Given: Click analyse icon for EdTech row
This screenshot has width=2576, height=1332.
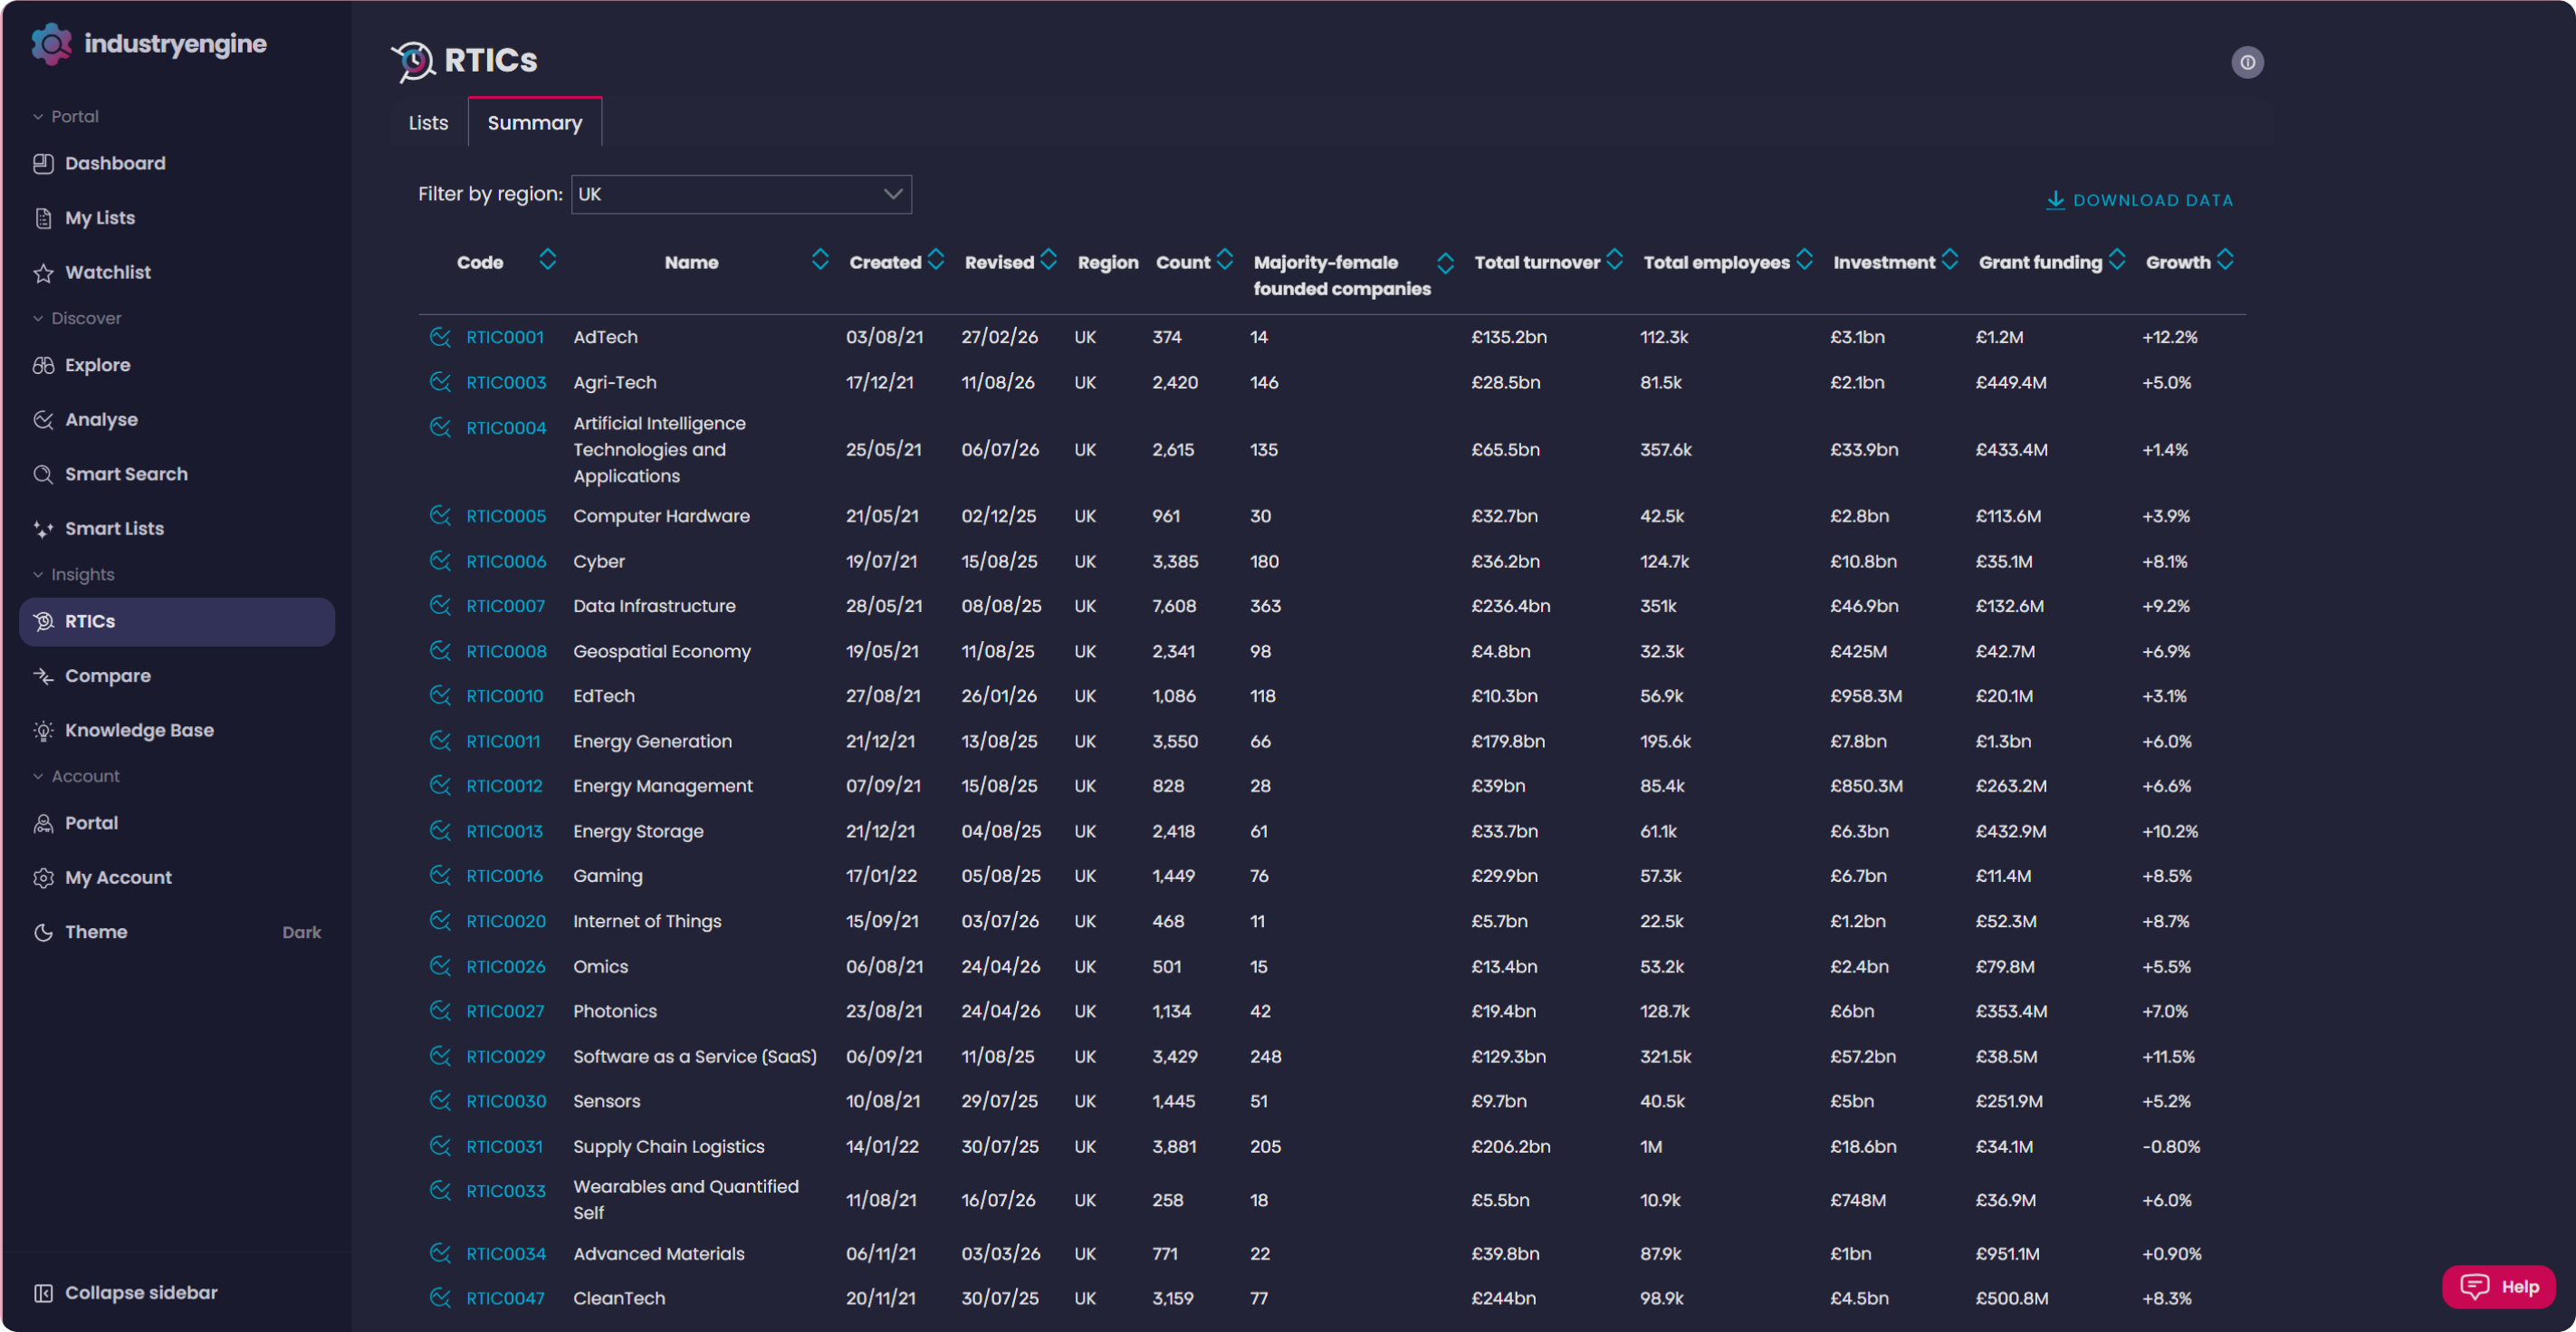Looking at the screenshot, I should pyautogui.click(x=440, y=695).
